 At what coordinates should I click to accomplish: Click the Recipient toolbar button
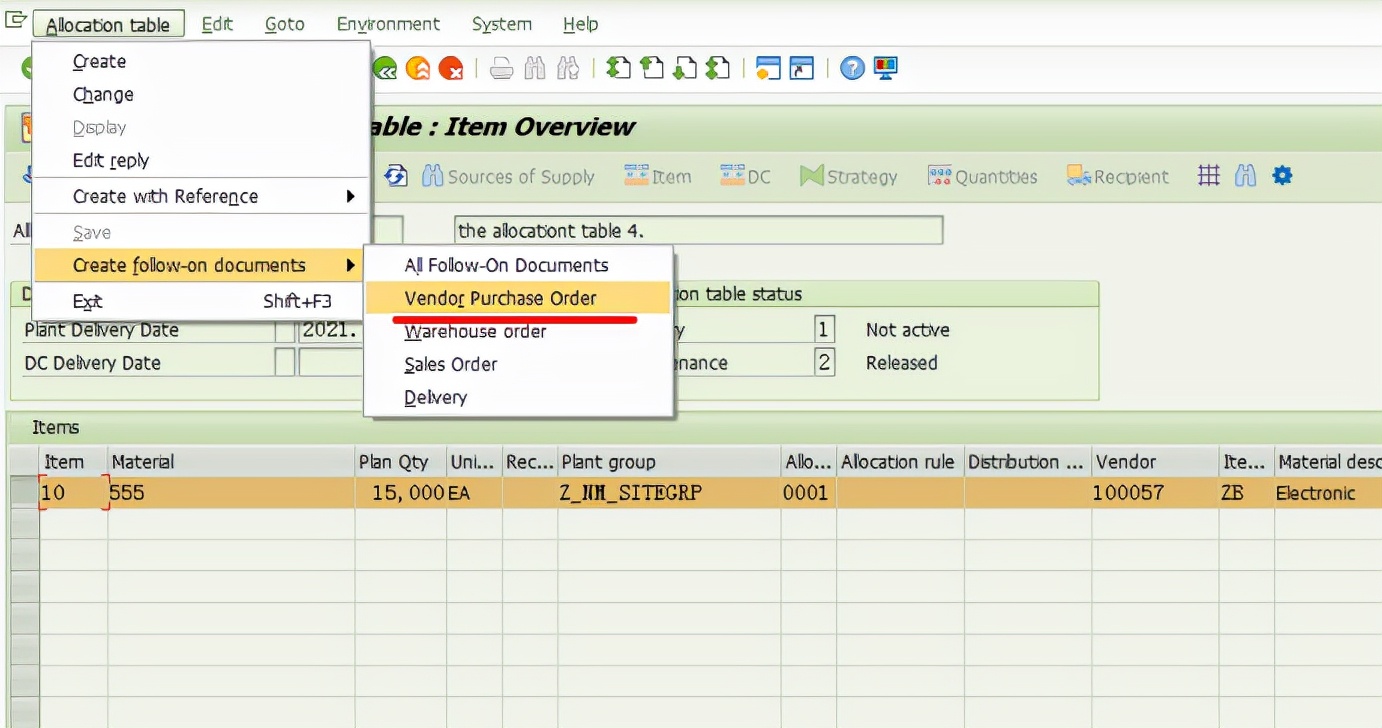click(x=1118, y=176)
